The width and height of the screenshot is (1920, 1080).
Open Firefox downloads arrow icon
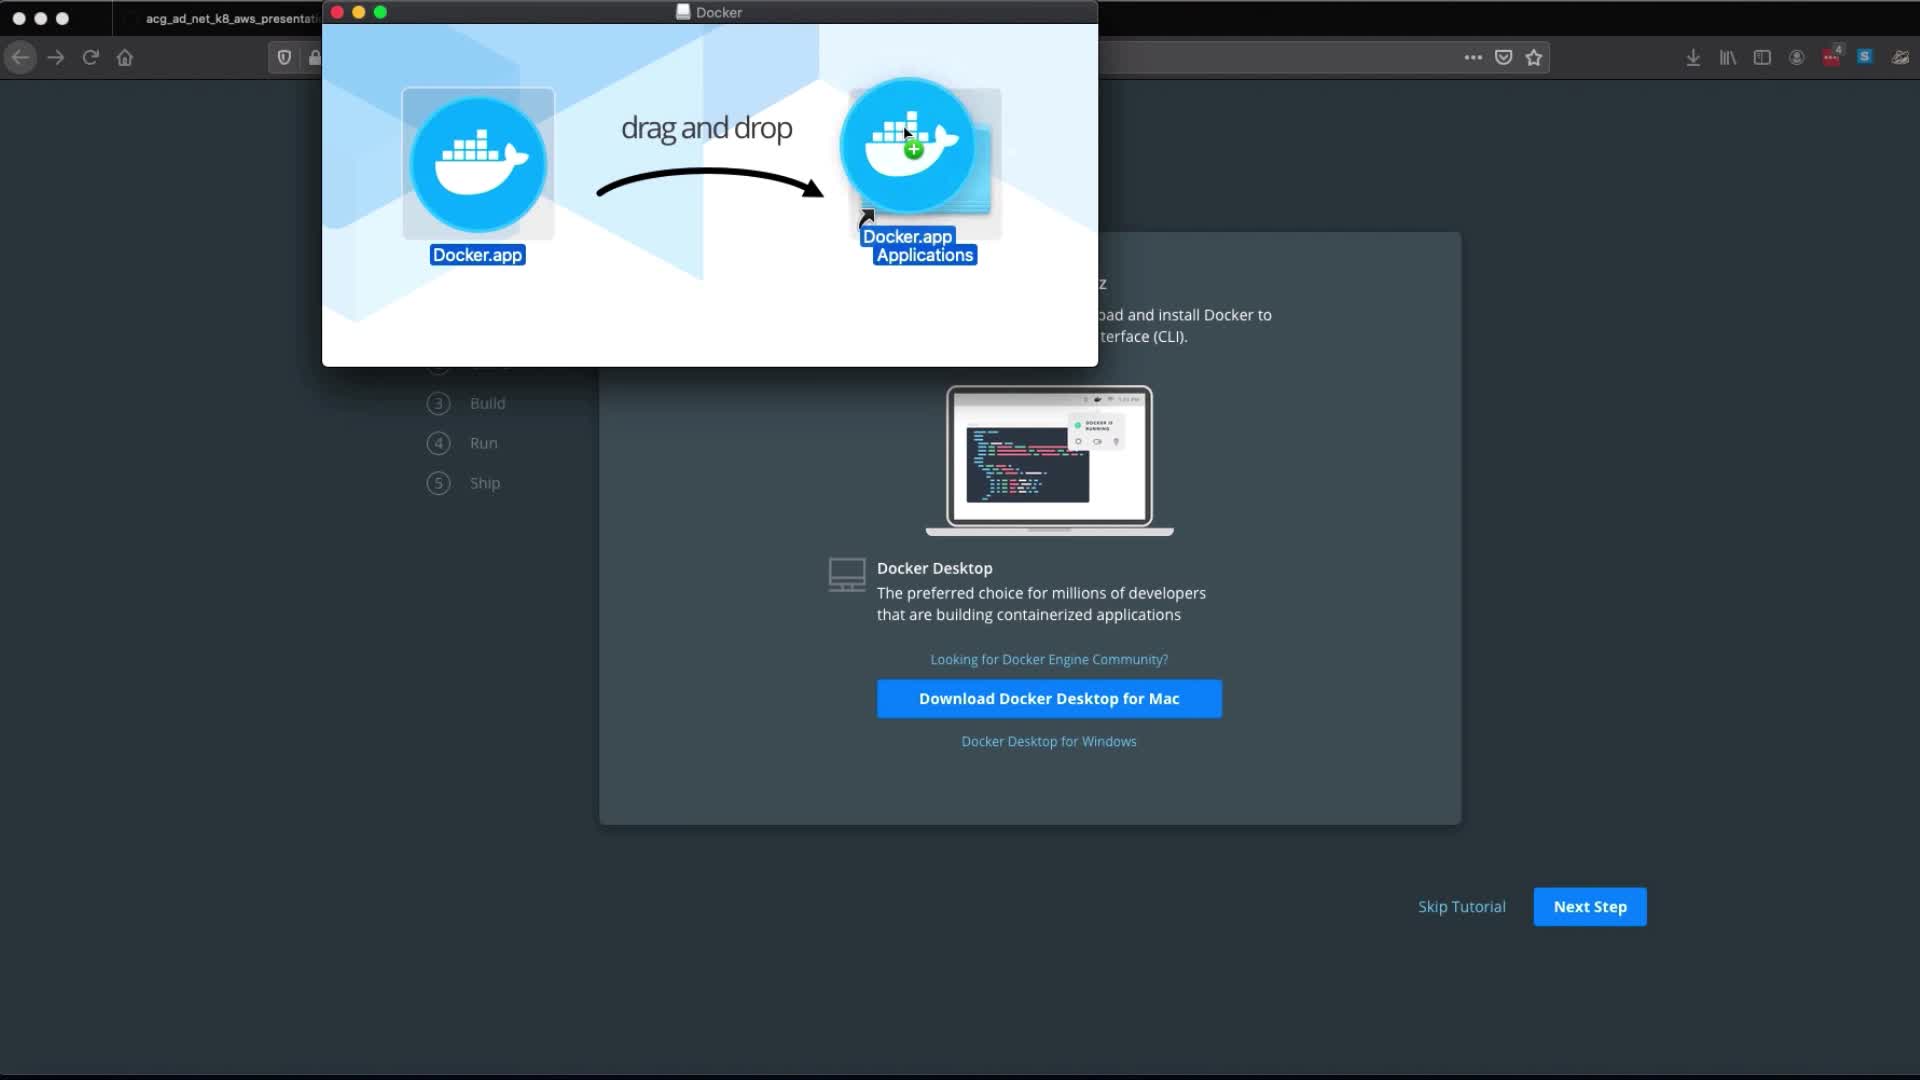pos(1693,58)
